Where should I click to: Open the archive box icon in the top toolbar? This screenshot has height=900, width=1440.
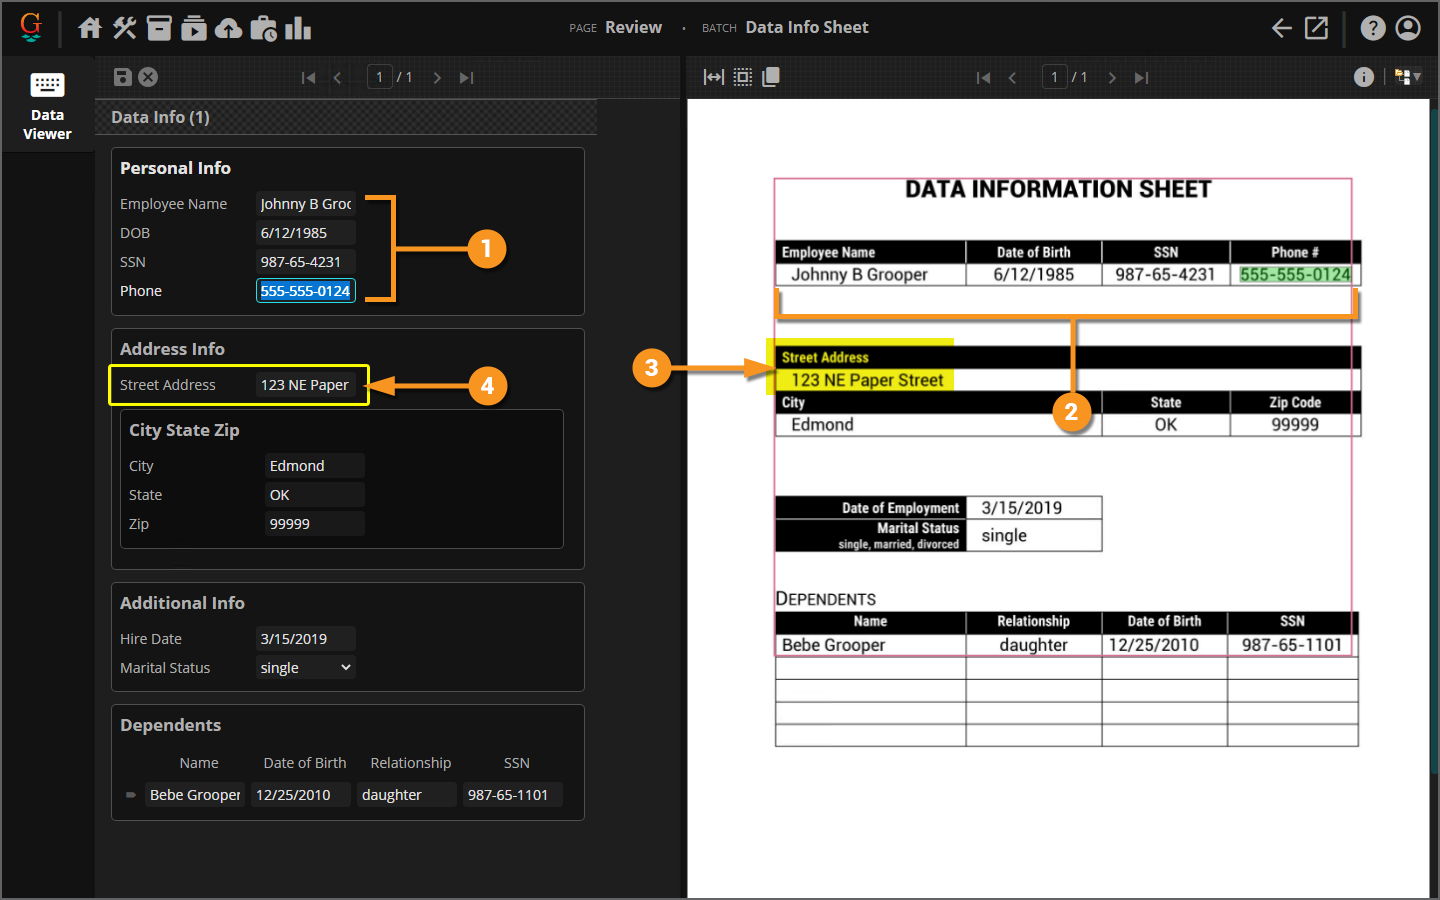coord(159,28)
